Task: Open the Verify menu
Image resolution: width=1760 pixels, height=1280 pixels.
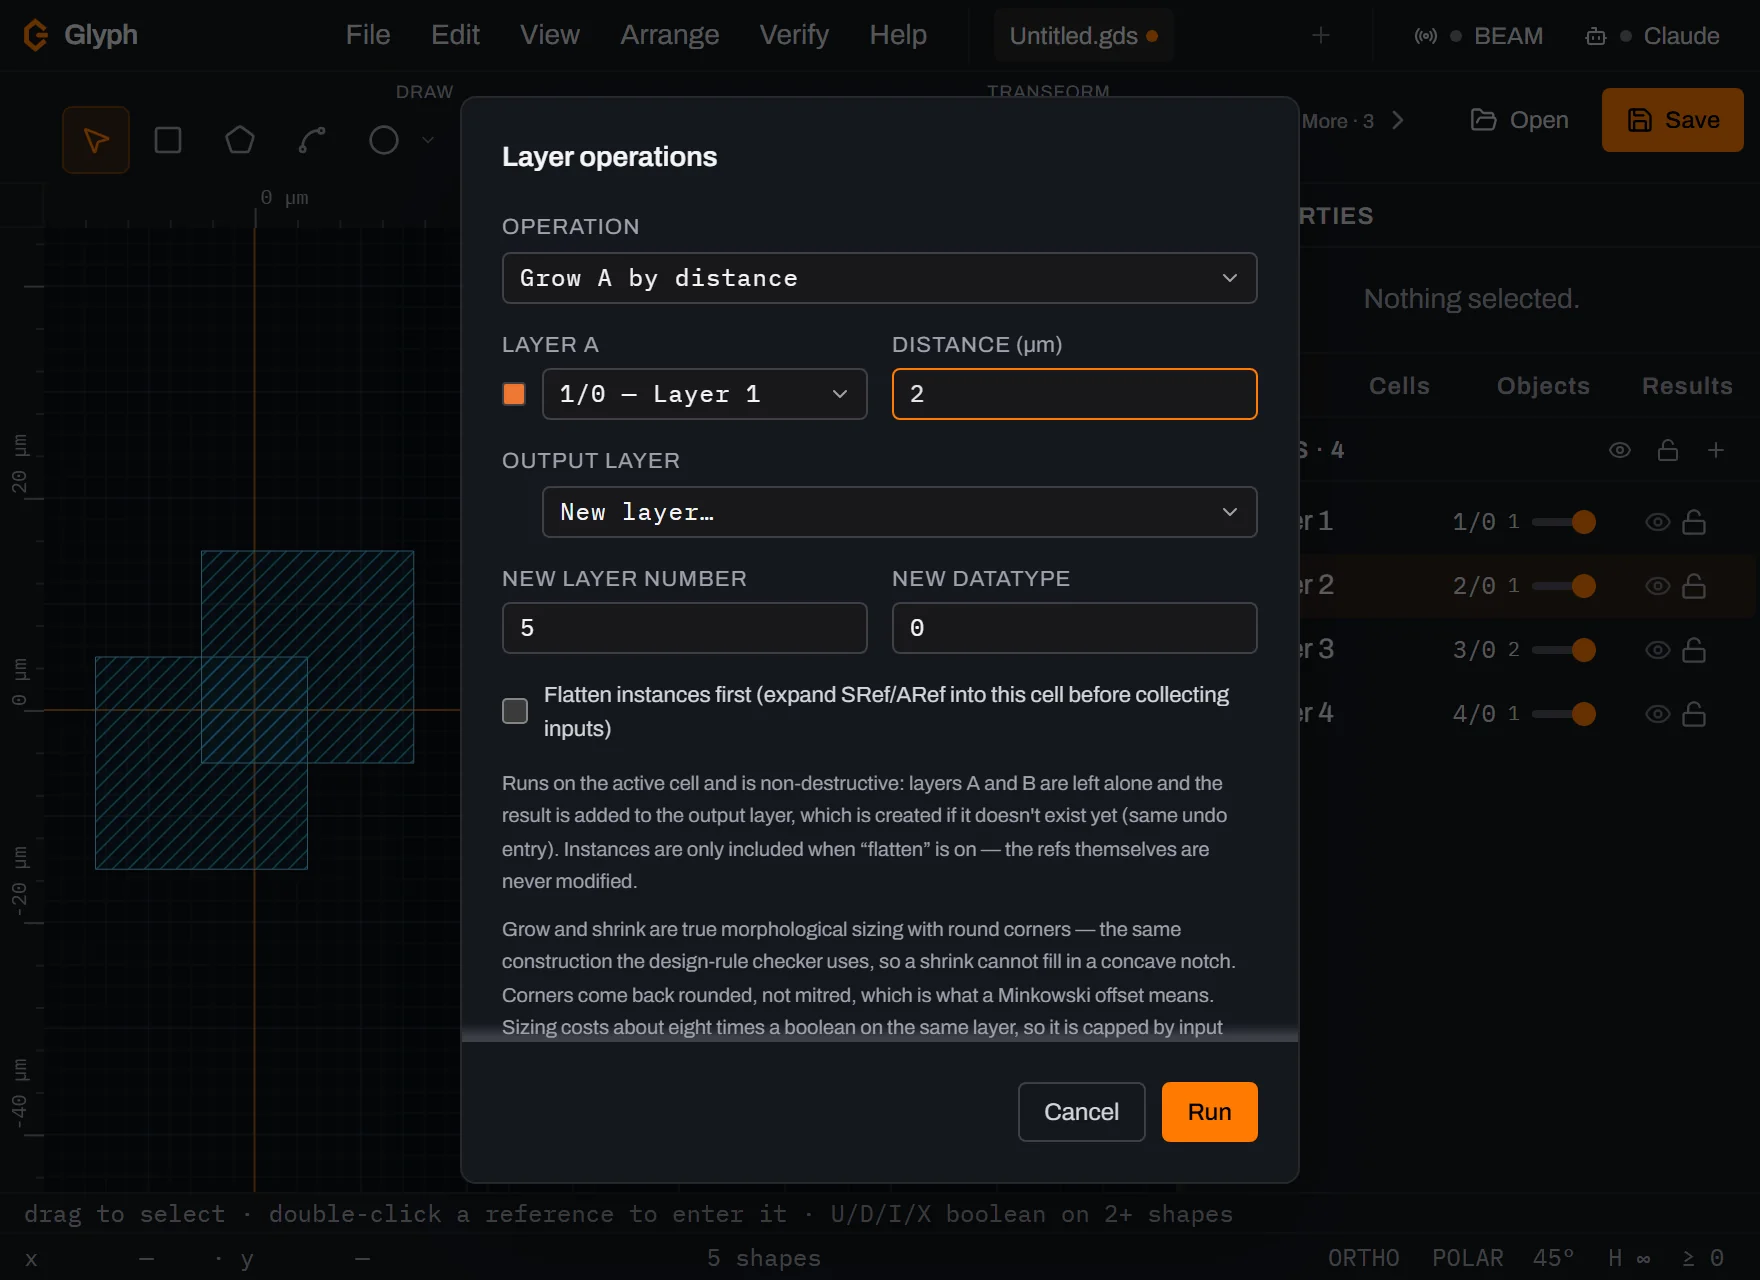Action: click(794, 35)
